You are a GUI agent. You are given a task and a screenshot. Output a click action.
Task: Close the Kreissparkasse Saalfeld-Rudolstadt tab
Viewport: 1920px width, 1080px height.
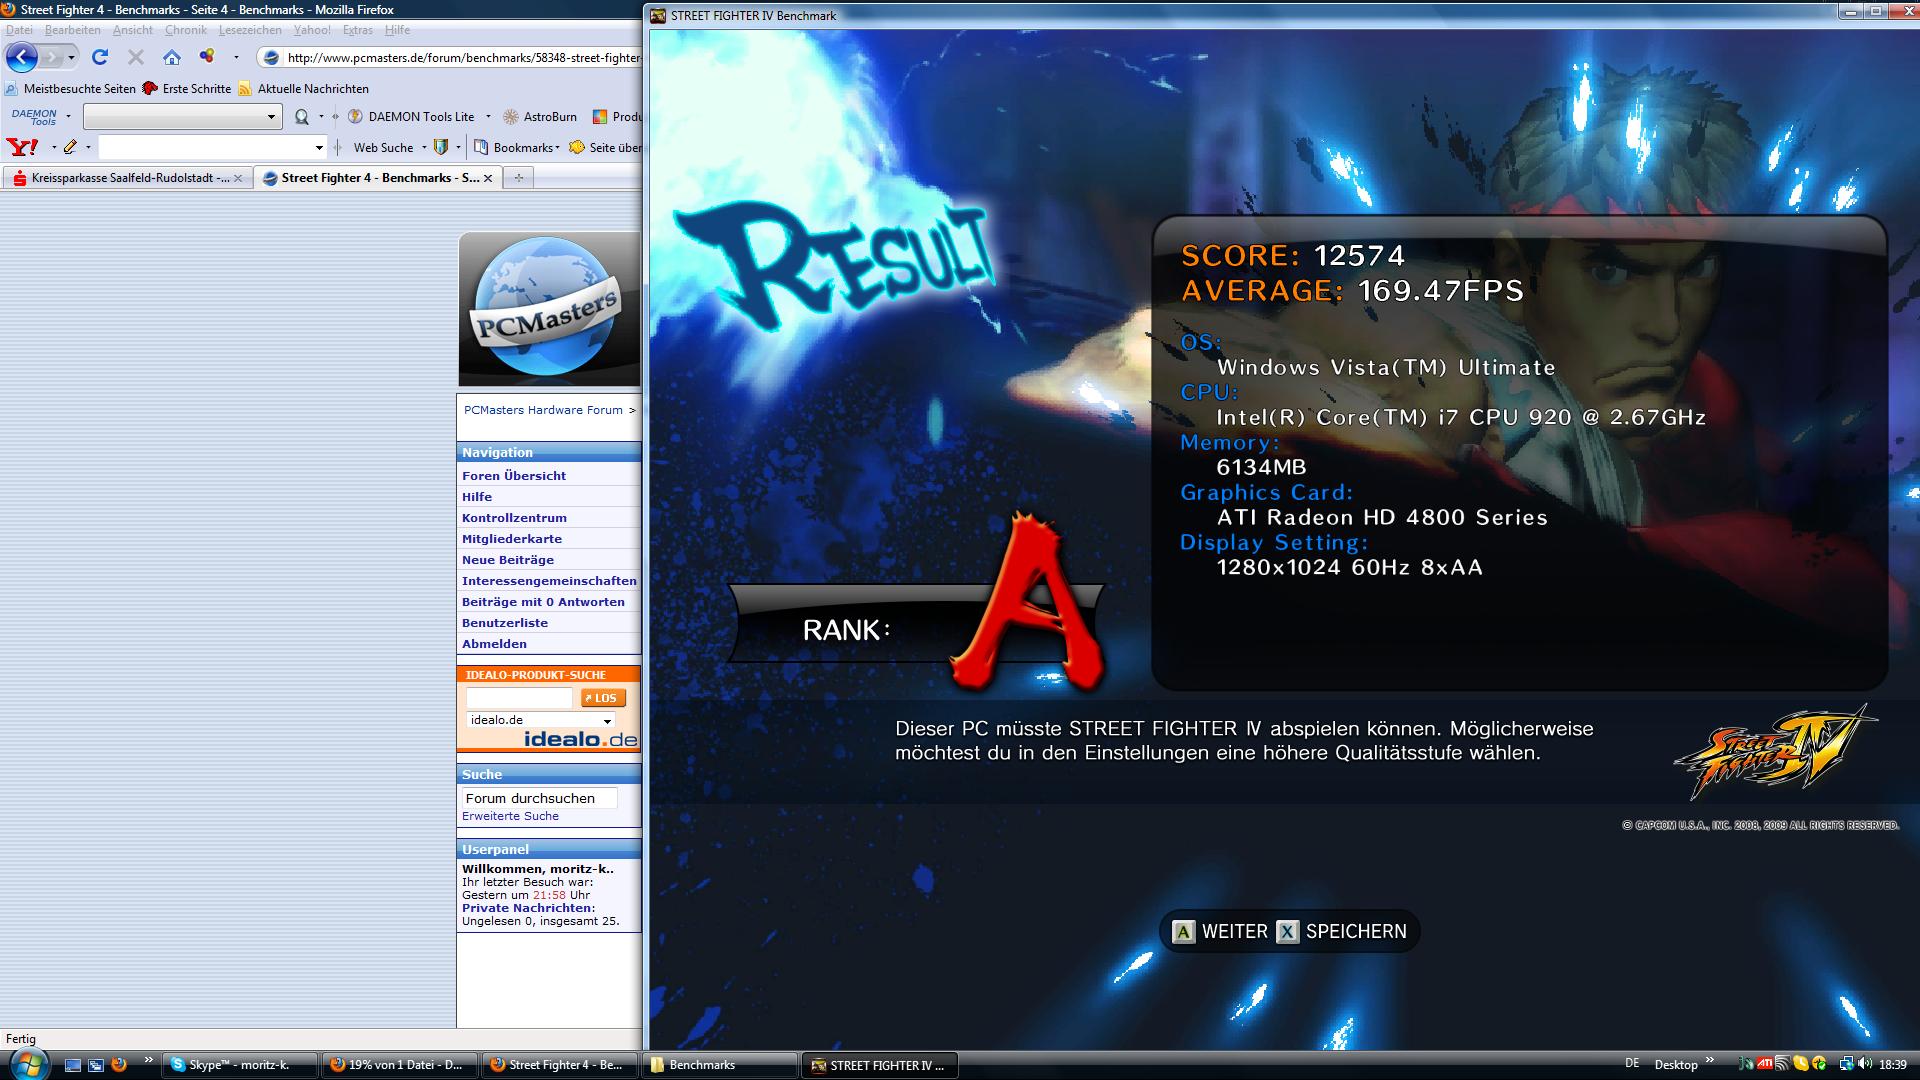click(238, 178)
